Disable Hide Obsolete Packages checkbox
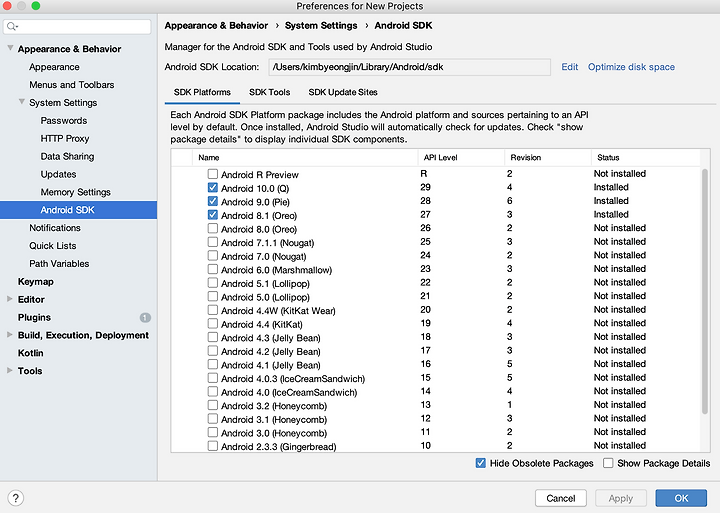This screenshot has height=513, width=720. tap(481, 463)
